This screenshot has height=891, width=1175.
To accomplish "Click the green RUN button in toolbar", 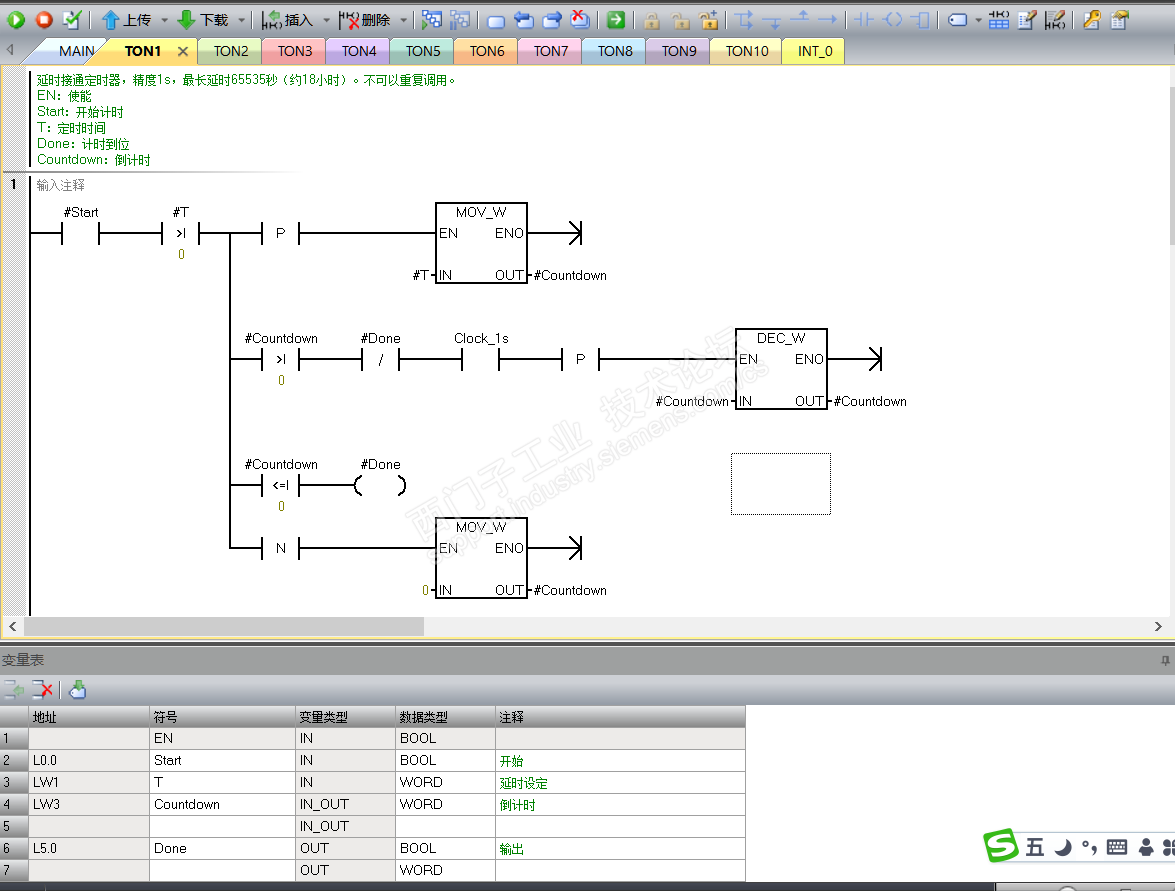I will (16, 20).
